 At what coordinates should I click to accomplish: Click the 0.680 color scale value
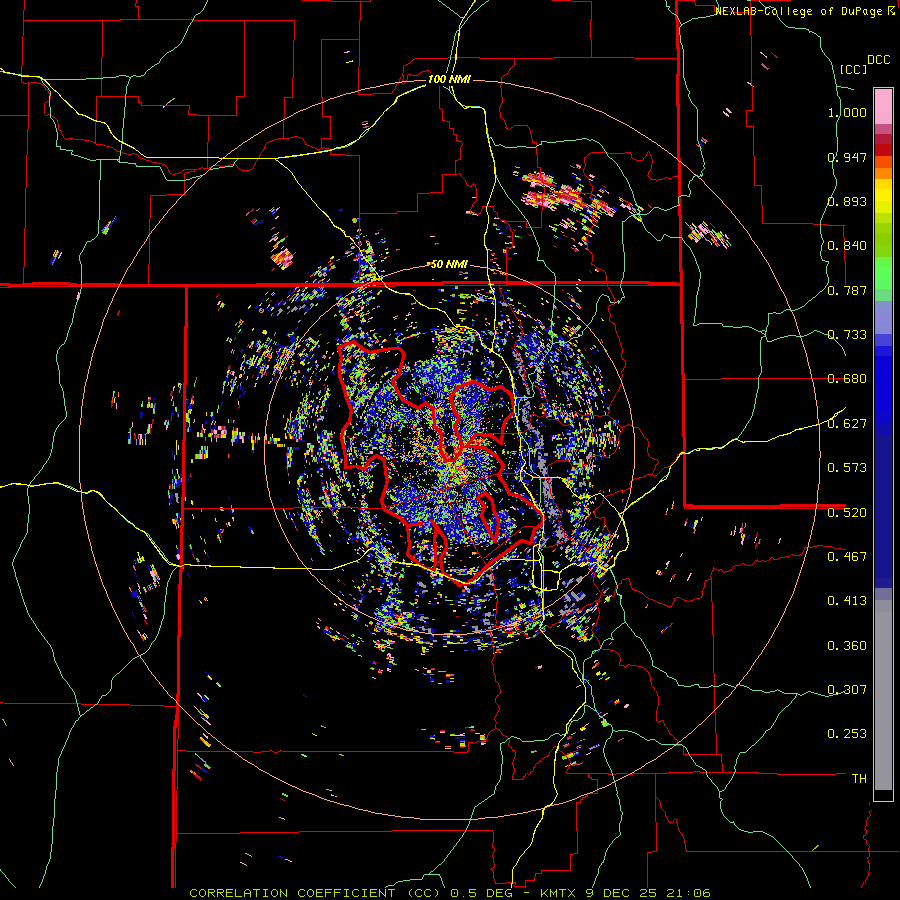pos(847,379)
